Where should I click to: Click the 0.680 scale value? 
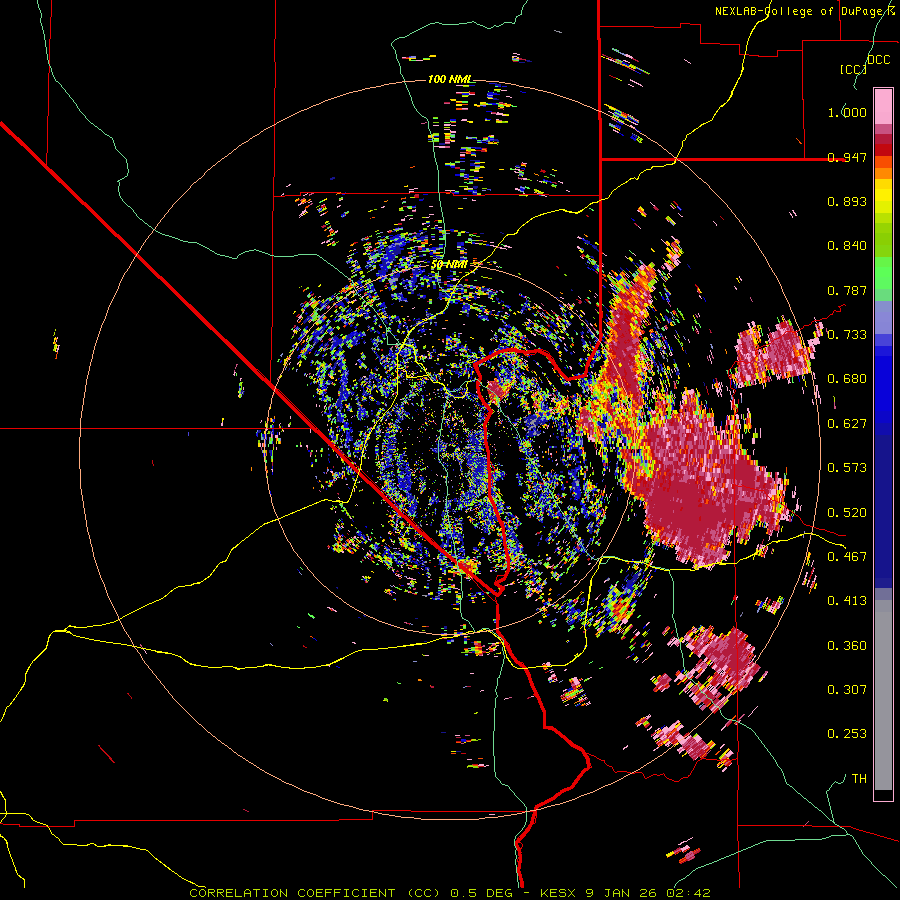point(847,379)
